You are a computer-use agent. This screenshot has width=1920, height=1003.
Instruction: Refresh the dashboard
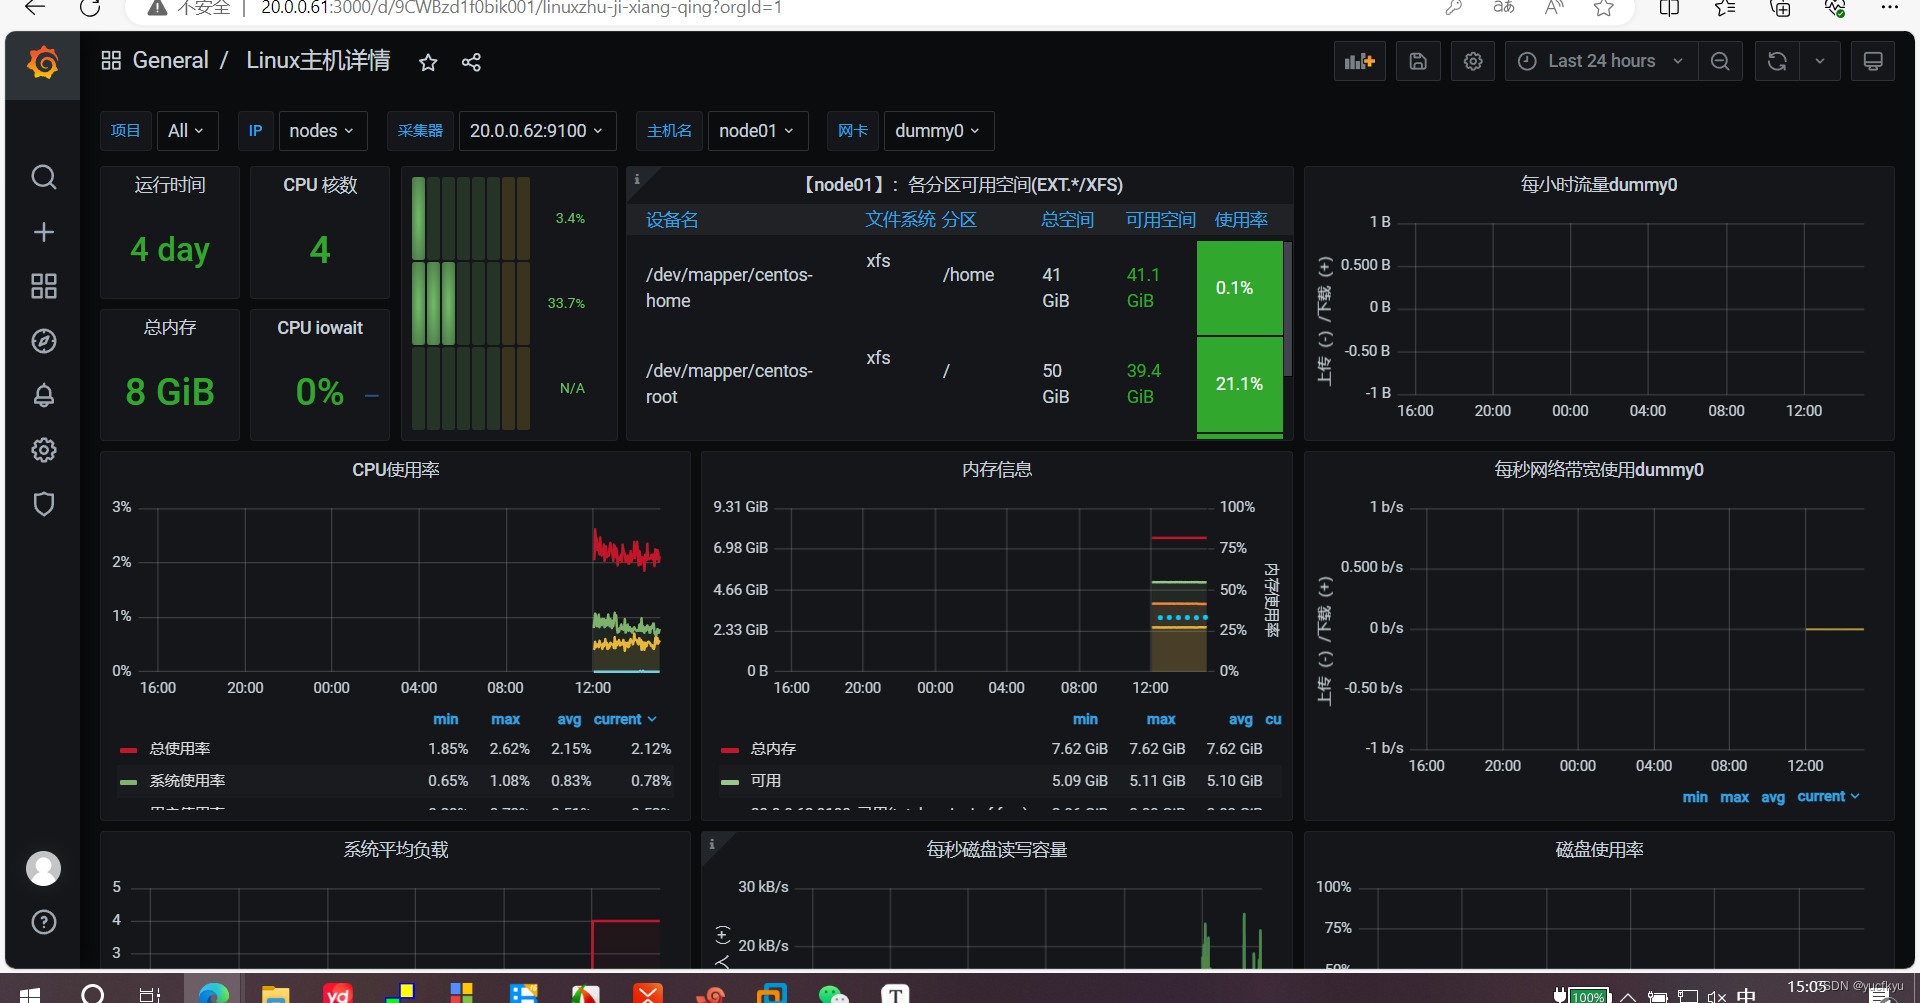pyautogui.click(x=1776, y=61)
